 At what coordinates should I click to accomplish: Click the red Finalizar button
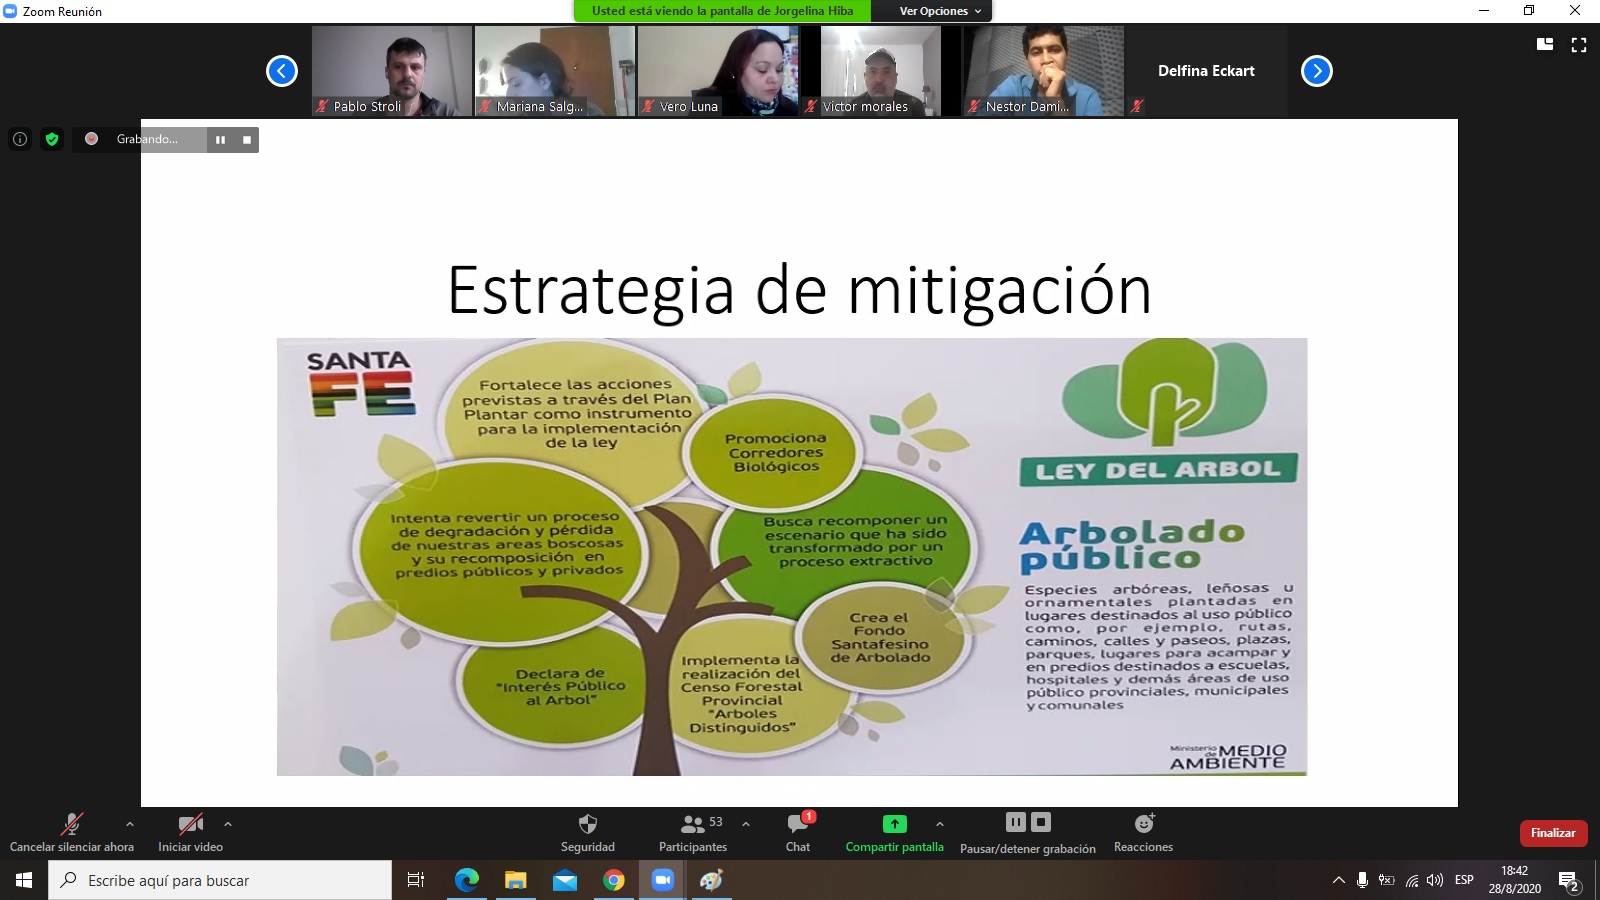tap(1553, 833)
